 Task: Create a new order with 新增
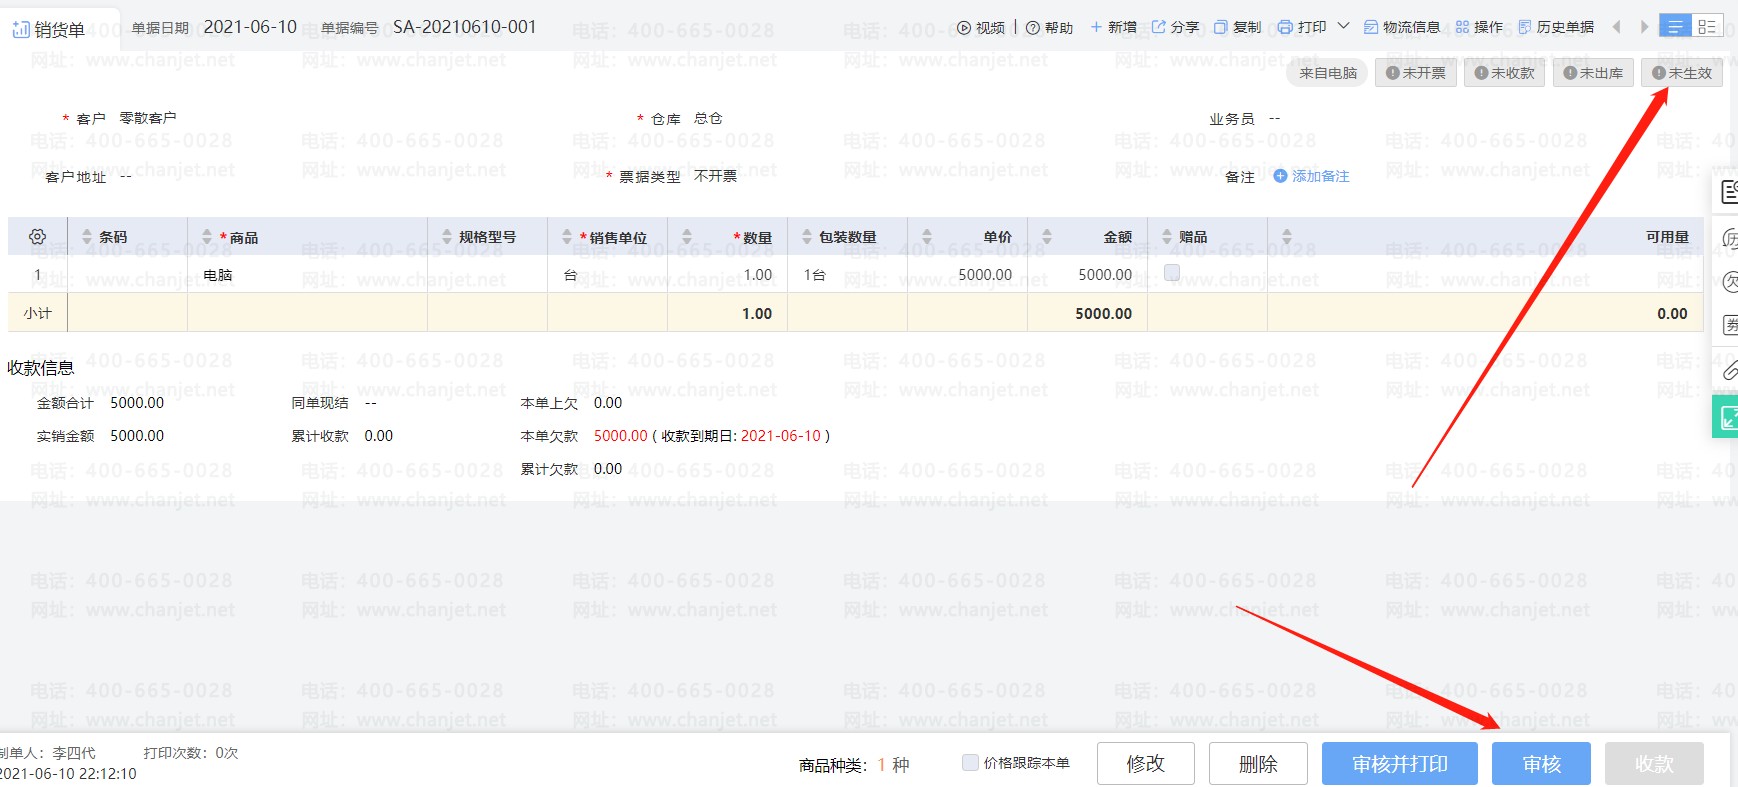1113,27
